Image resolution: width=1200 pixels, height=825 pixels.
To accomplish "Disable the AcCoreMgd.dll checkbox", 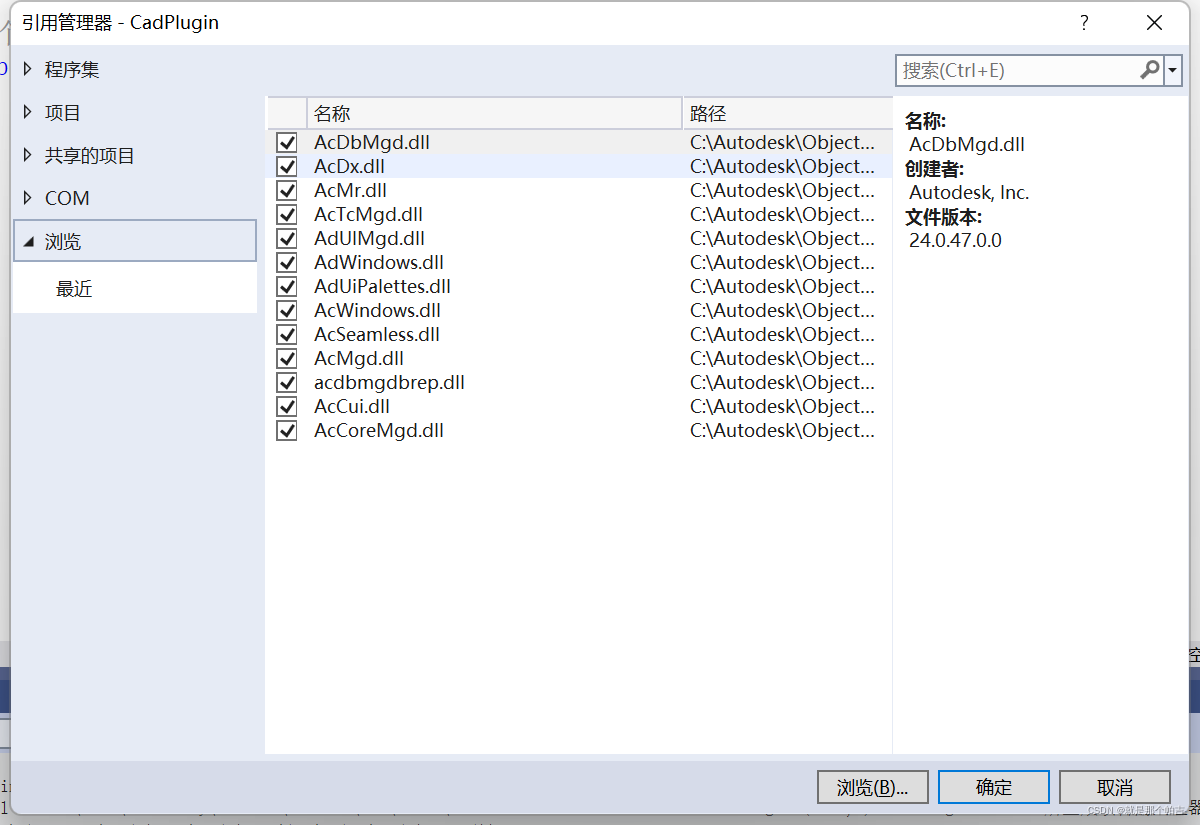I will tap(287, 430).
